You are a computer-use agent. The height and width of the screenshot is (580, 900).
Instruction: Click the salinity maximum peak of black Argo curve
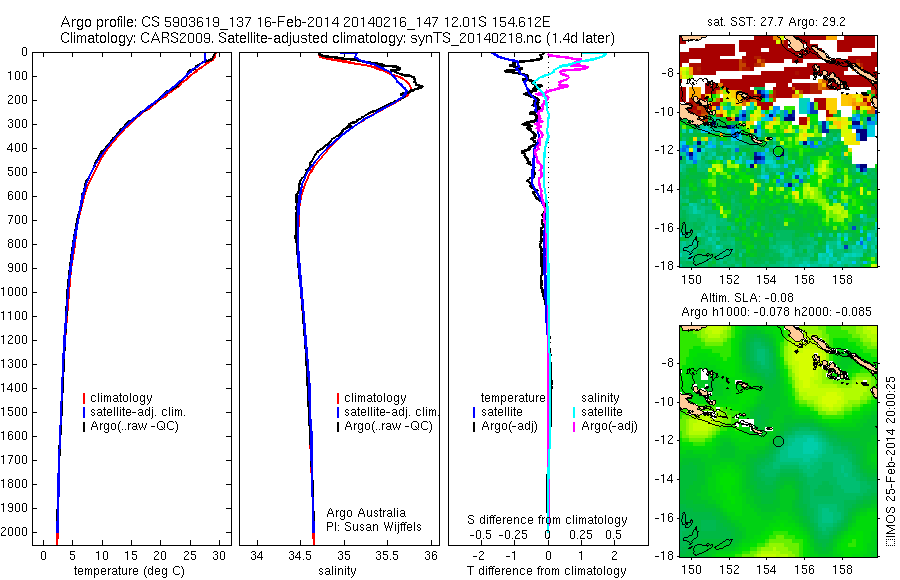[x=421, y=87]
